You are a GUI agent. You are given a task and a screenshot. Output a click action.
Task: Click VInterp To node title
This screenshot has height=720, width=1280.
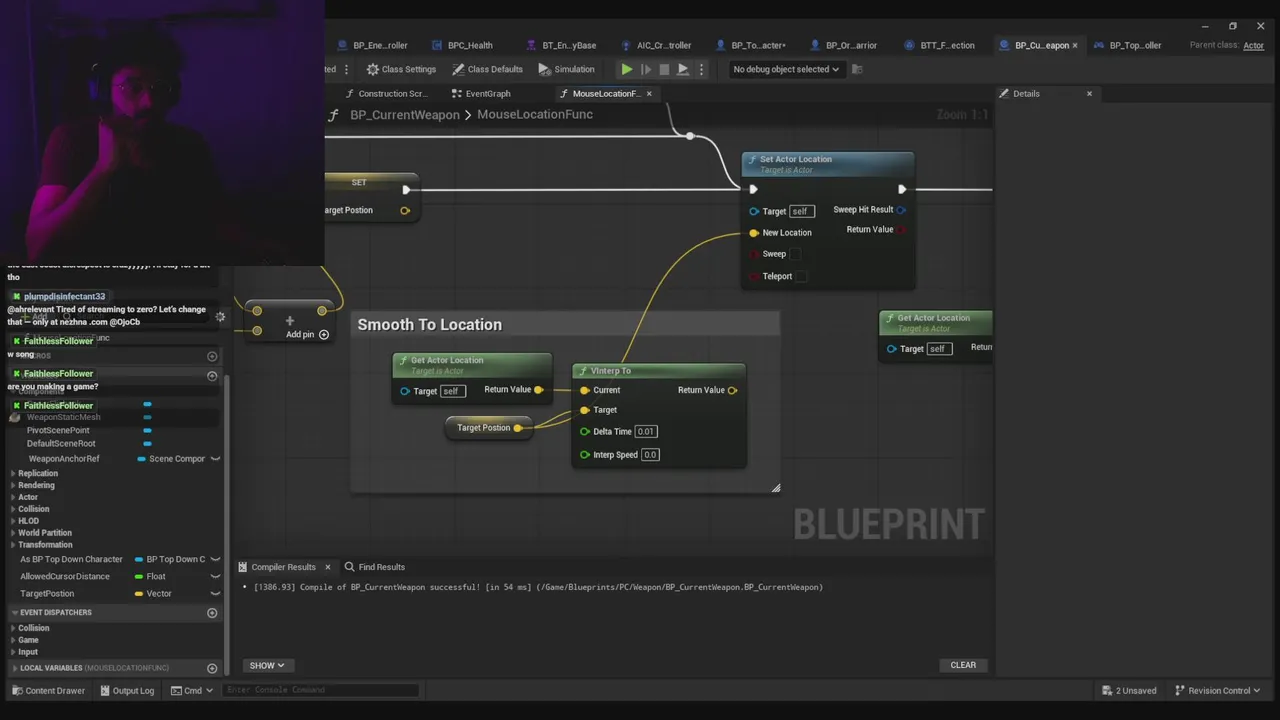click(610, 371)
